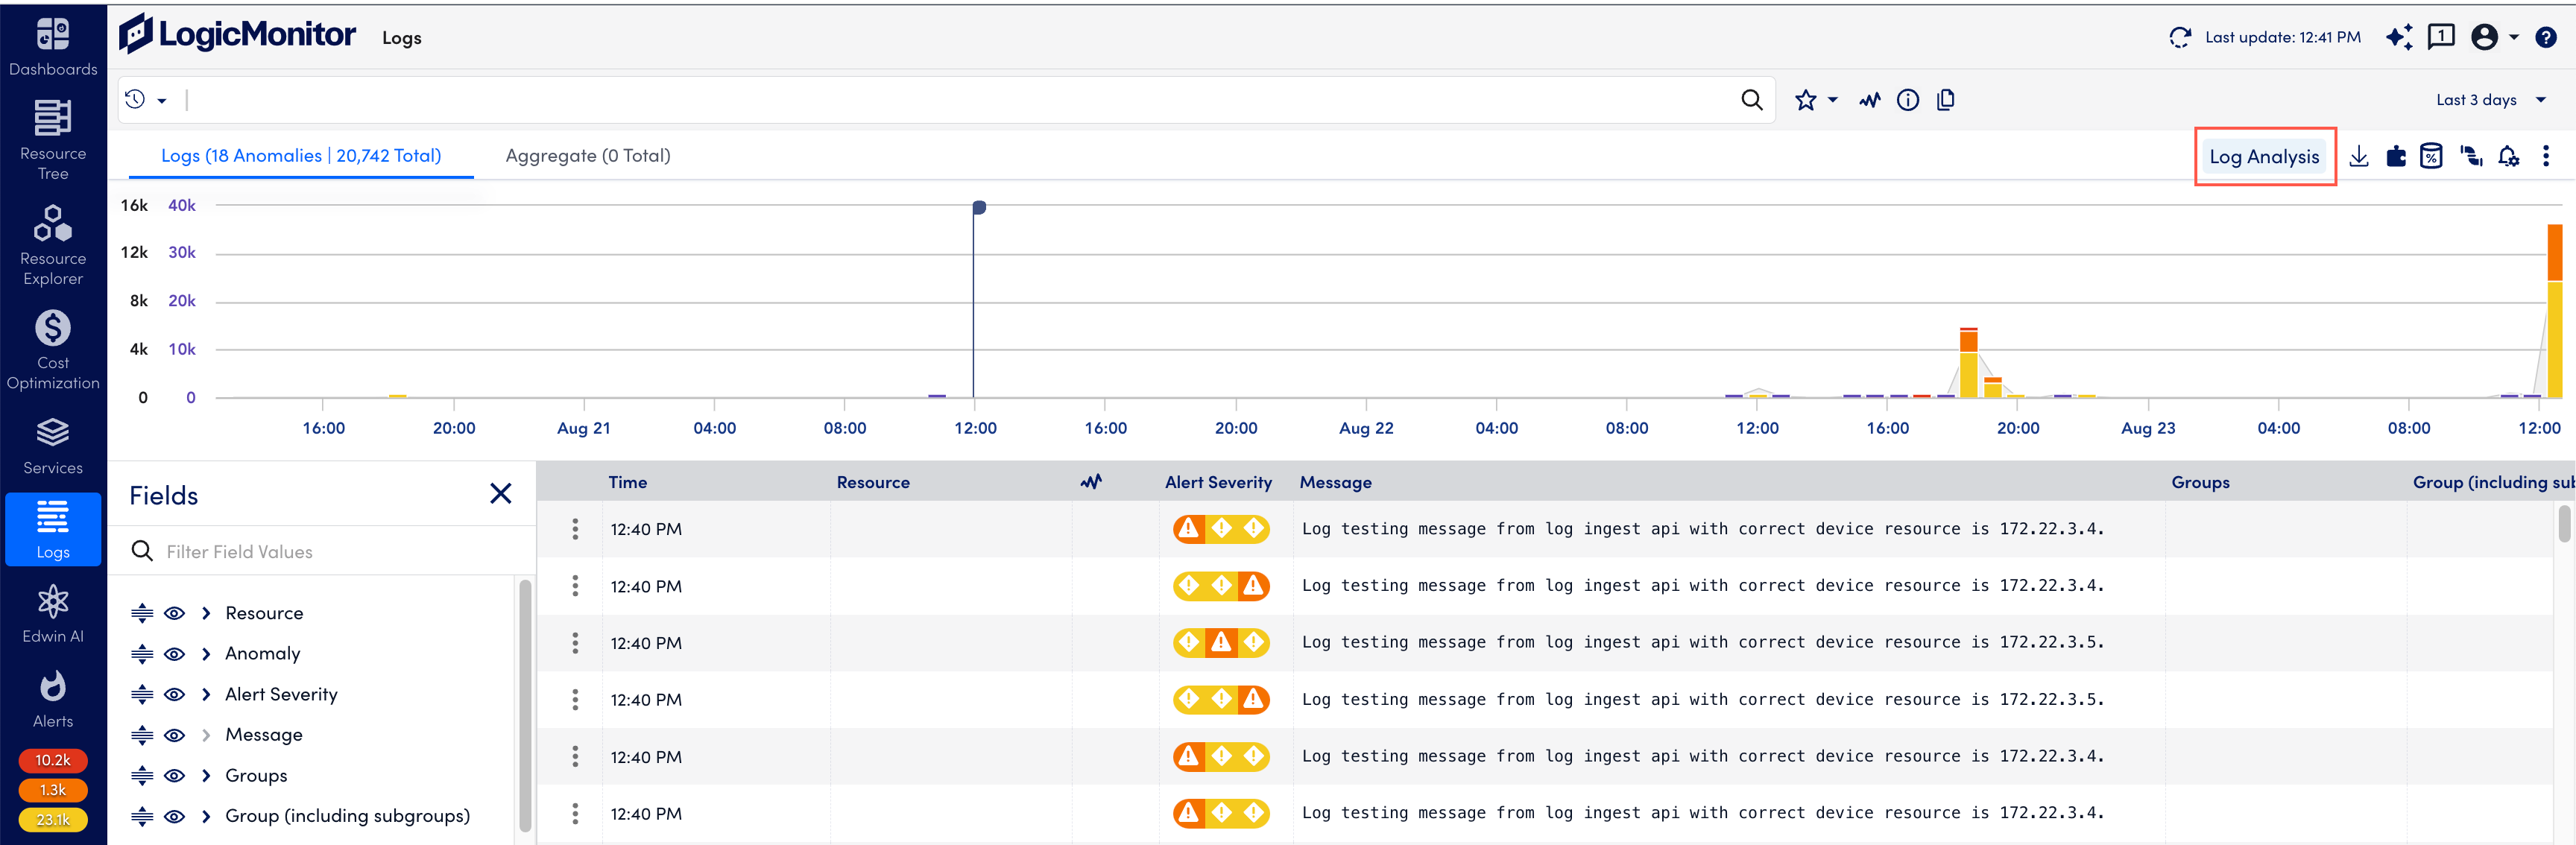The width and height of the screenshot is (2576, 845).
Task: Open the saved searches dropdown arrow
Action: point(1833,100)
